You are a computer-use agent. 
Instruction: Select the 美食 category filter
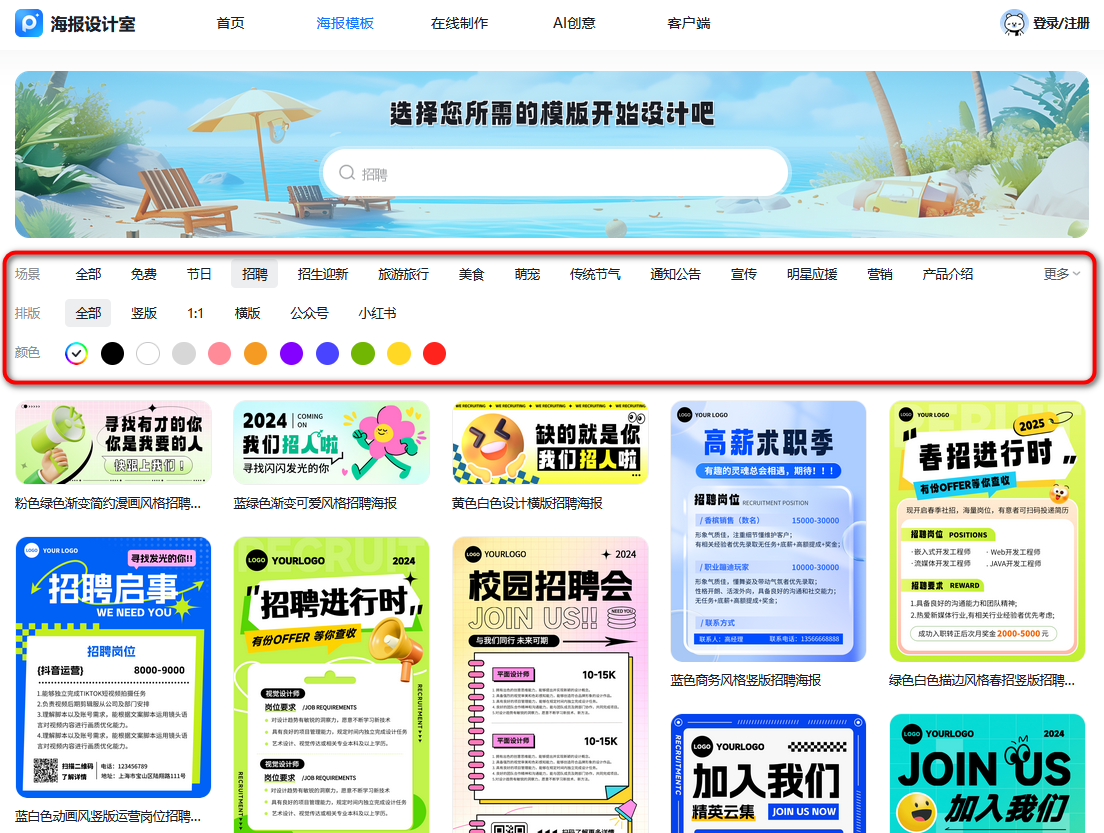click(x=471, y=273)
